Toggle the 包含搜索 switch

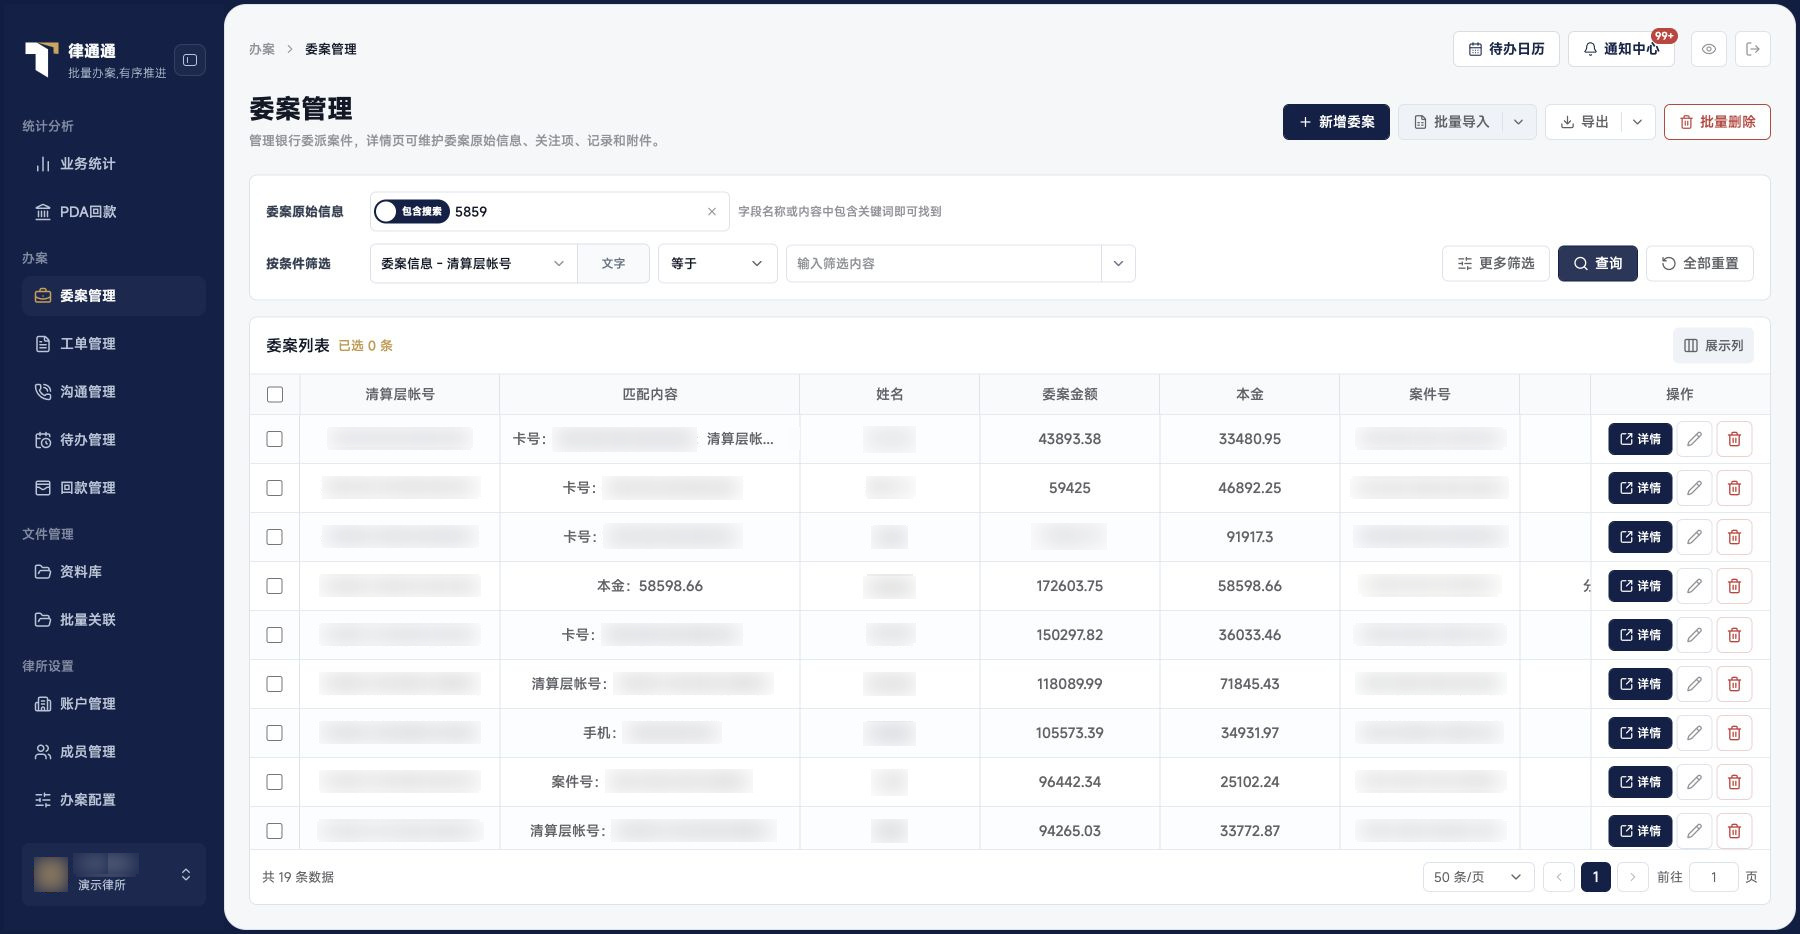coord(411,212)
